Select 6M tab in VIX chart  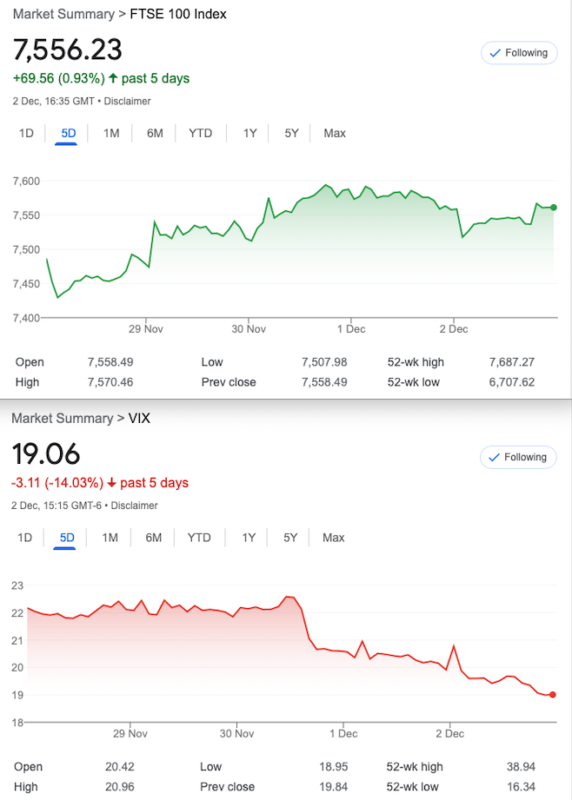[154, 538]
